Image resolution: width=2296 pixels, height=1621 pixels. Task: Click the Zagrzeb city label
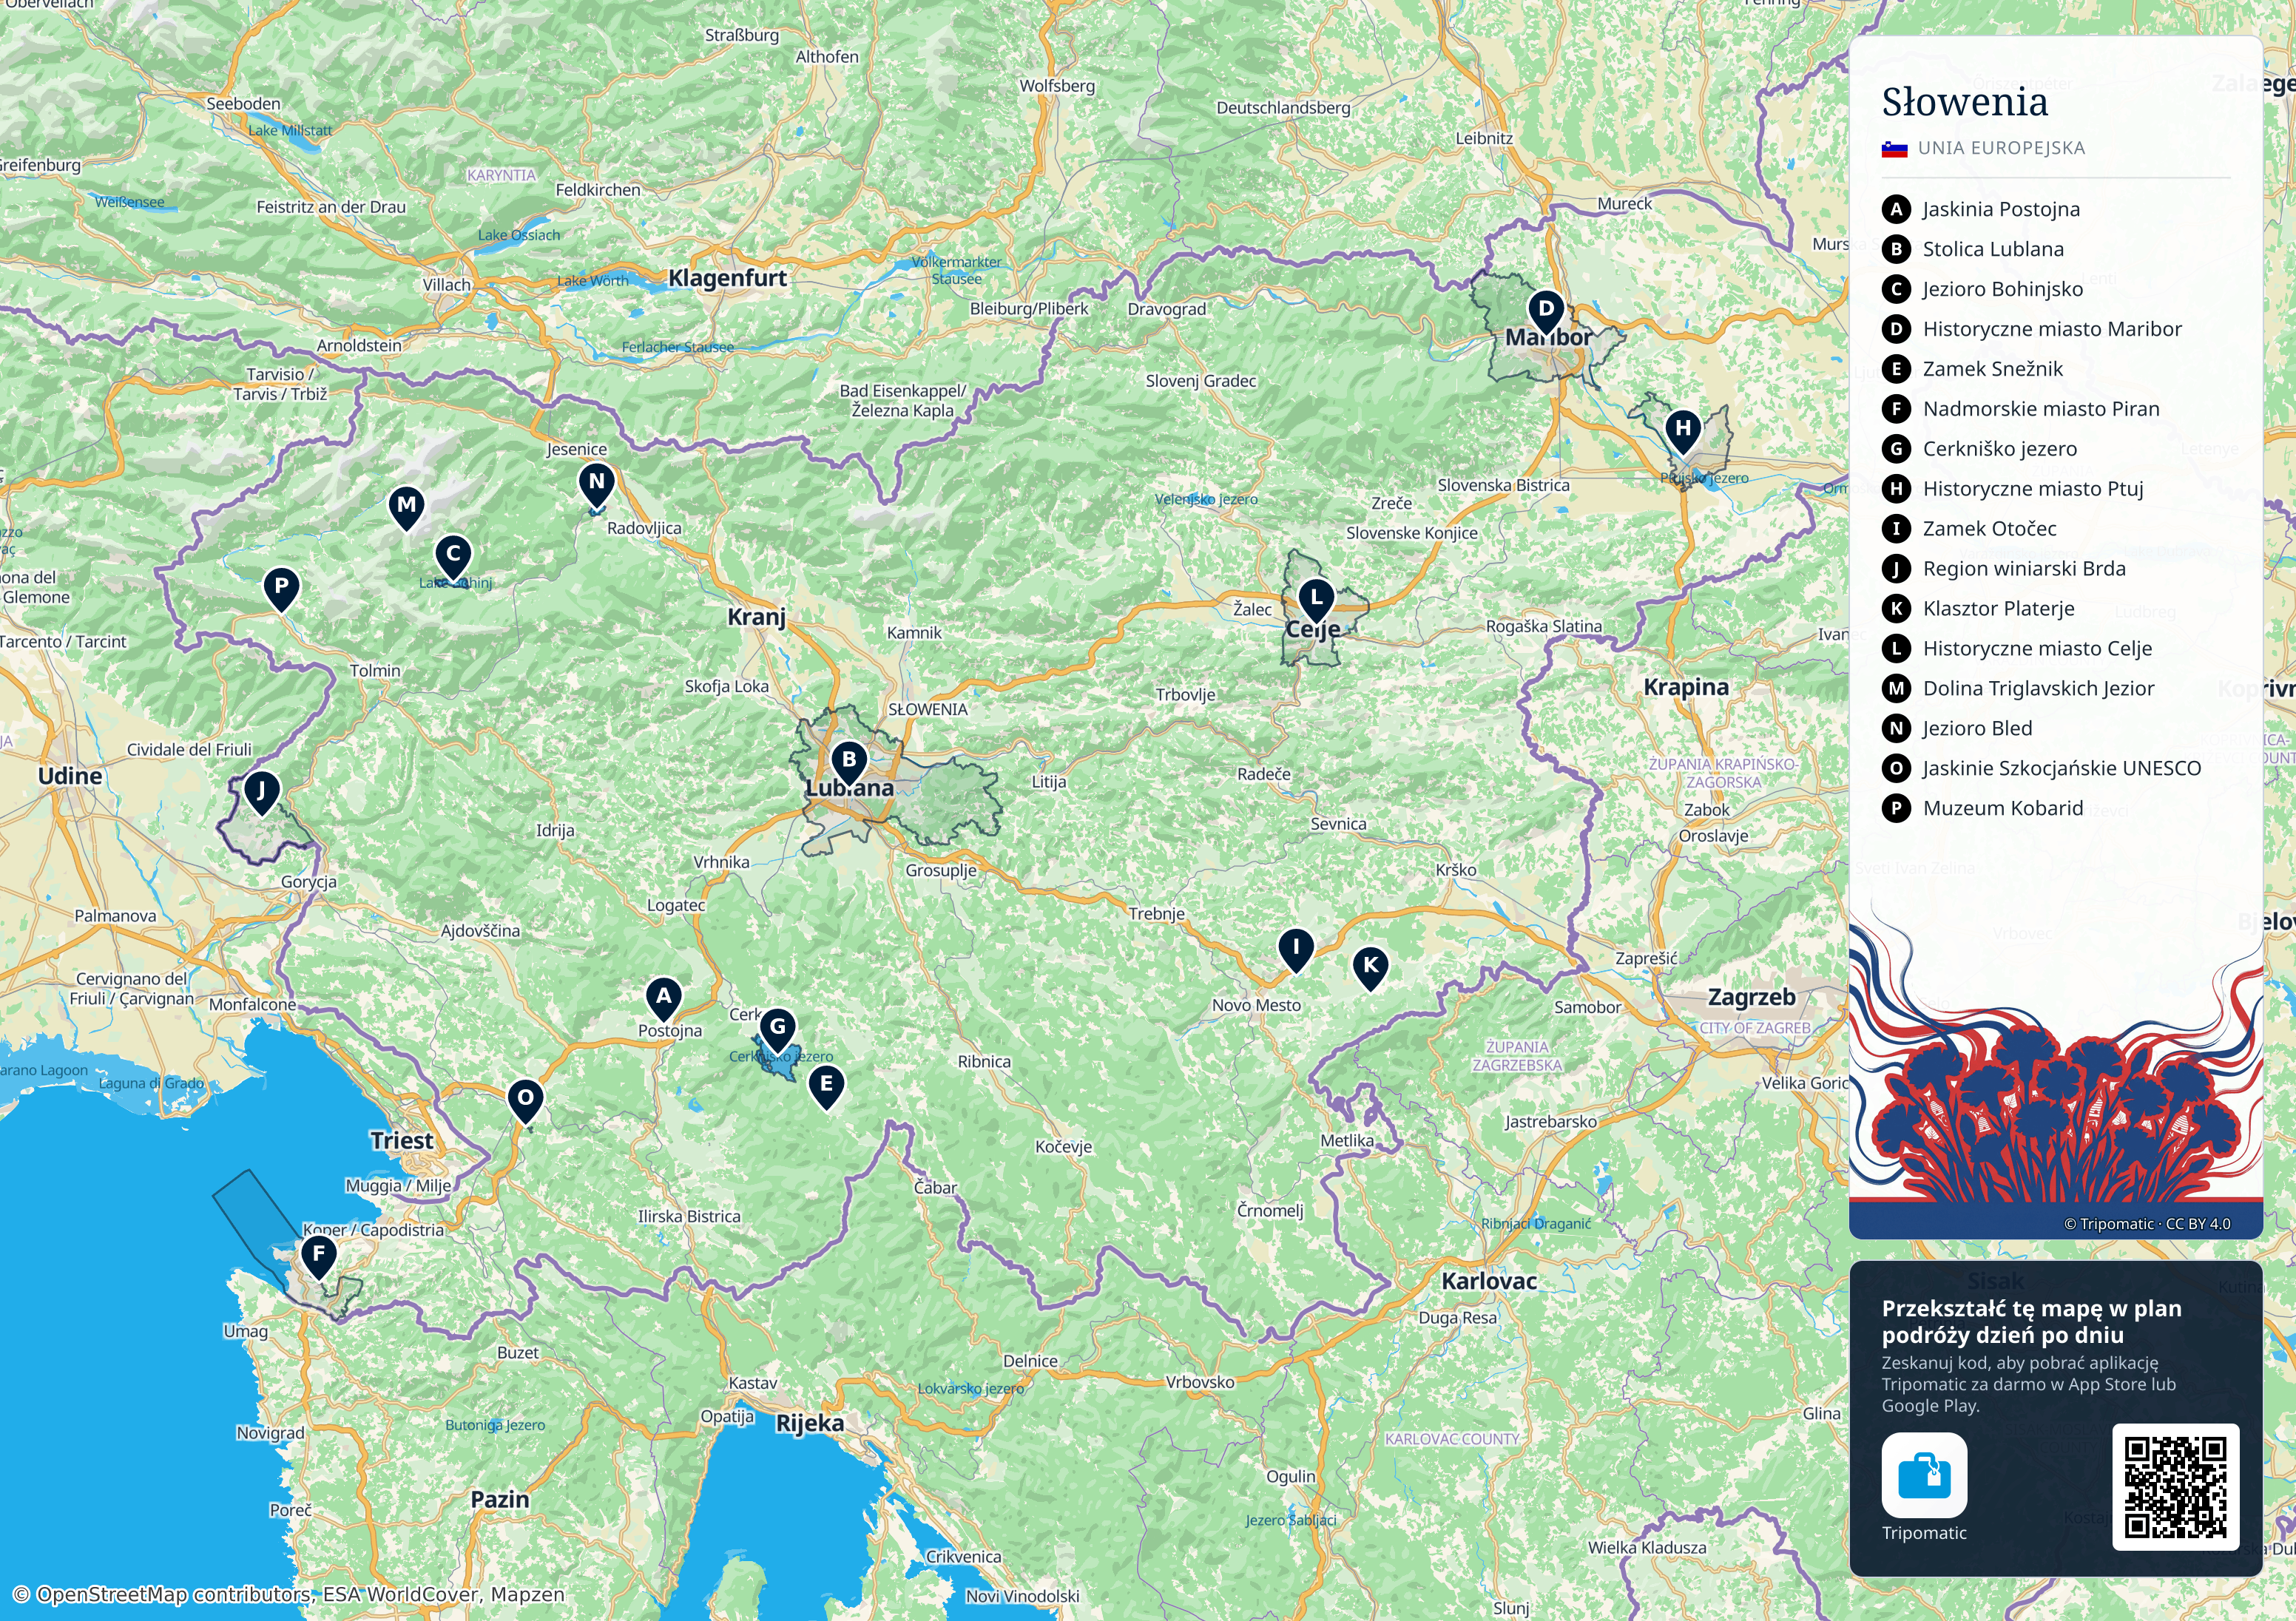(x=1751, y=997)
